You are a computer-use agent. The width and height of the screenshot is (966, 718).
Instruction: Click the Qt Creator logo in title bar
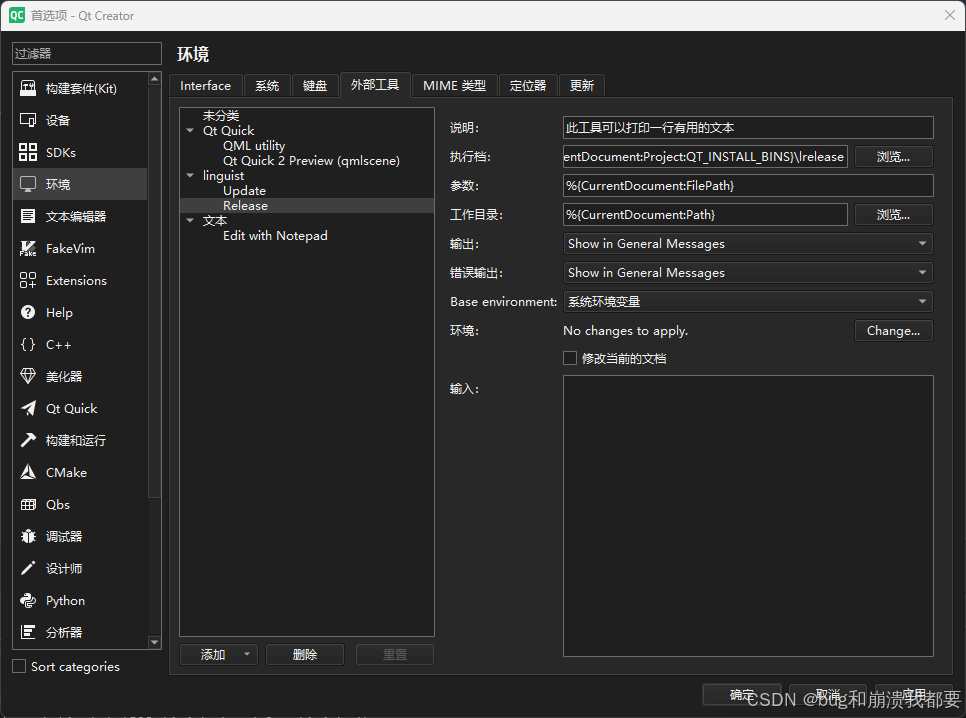tap(17, 15)
